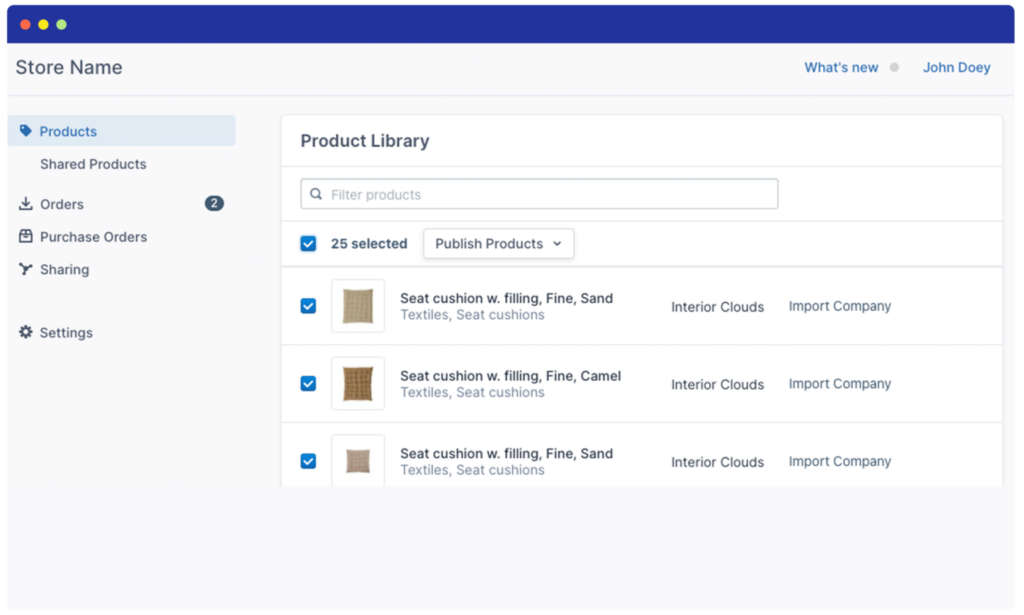The image size is (1024, 615).
Task: Click the gray notification dot beside What's new
Action: pos(894,67)
